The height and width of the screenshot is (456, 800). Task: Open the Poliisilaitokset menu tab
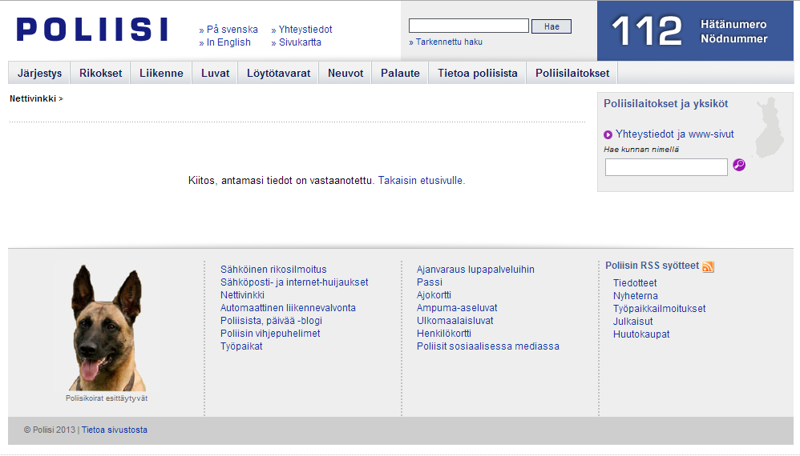(572, 73)
